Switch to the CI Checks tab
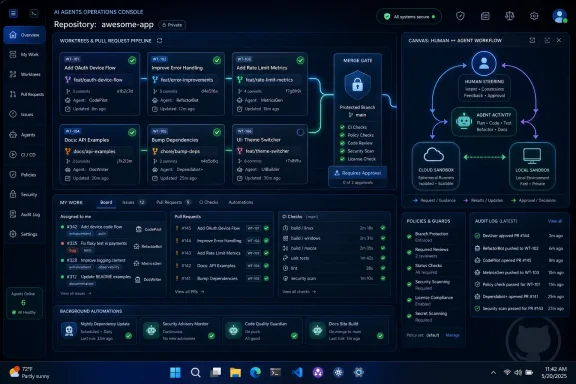The width and height of the screenshot is (576, 384). [x=208, y=202]
